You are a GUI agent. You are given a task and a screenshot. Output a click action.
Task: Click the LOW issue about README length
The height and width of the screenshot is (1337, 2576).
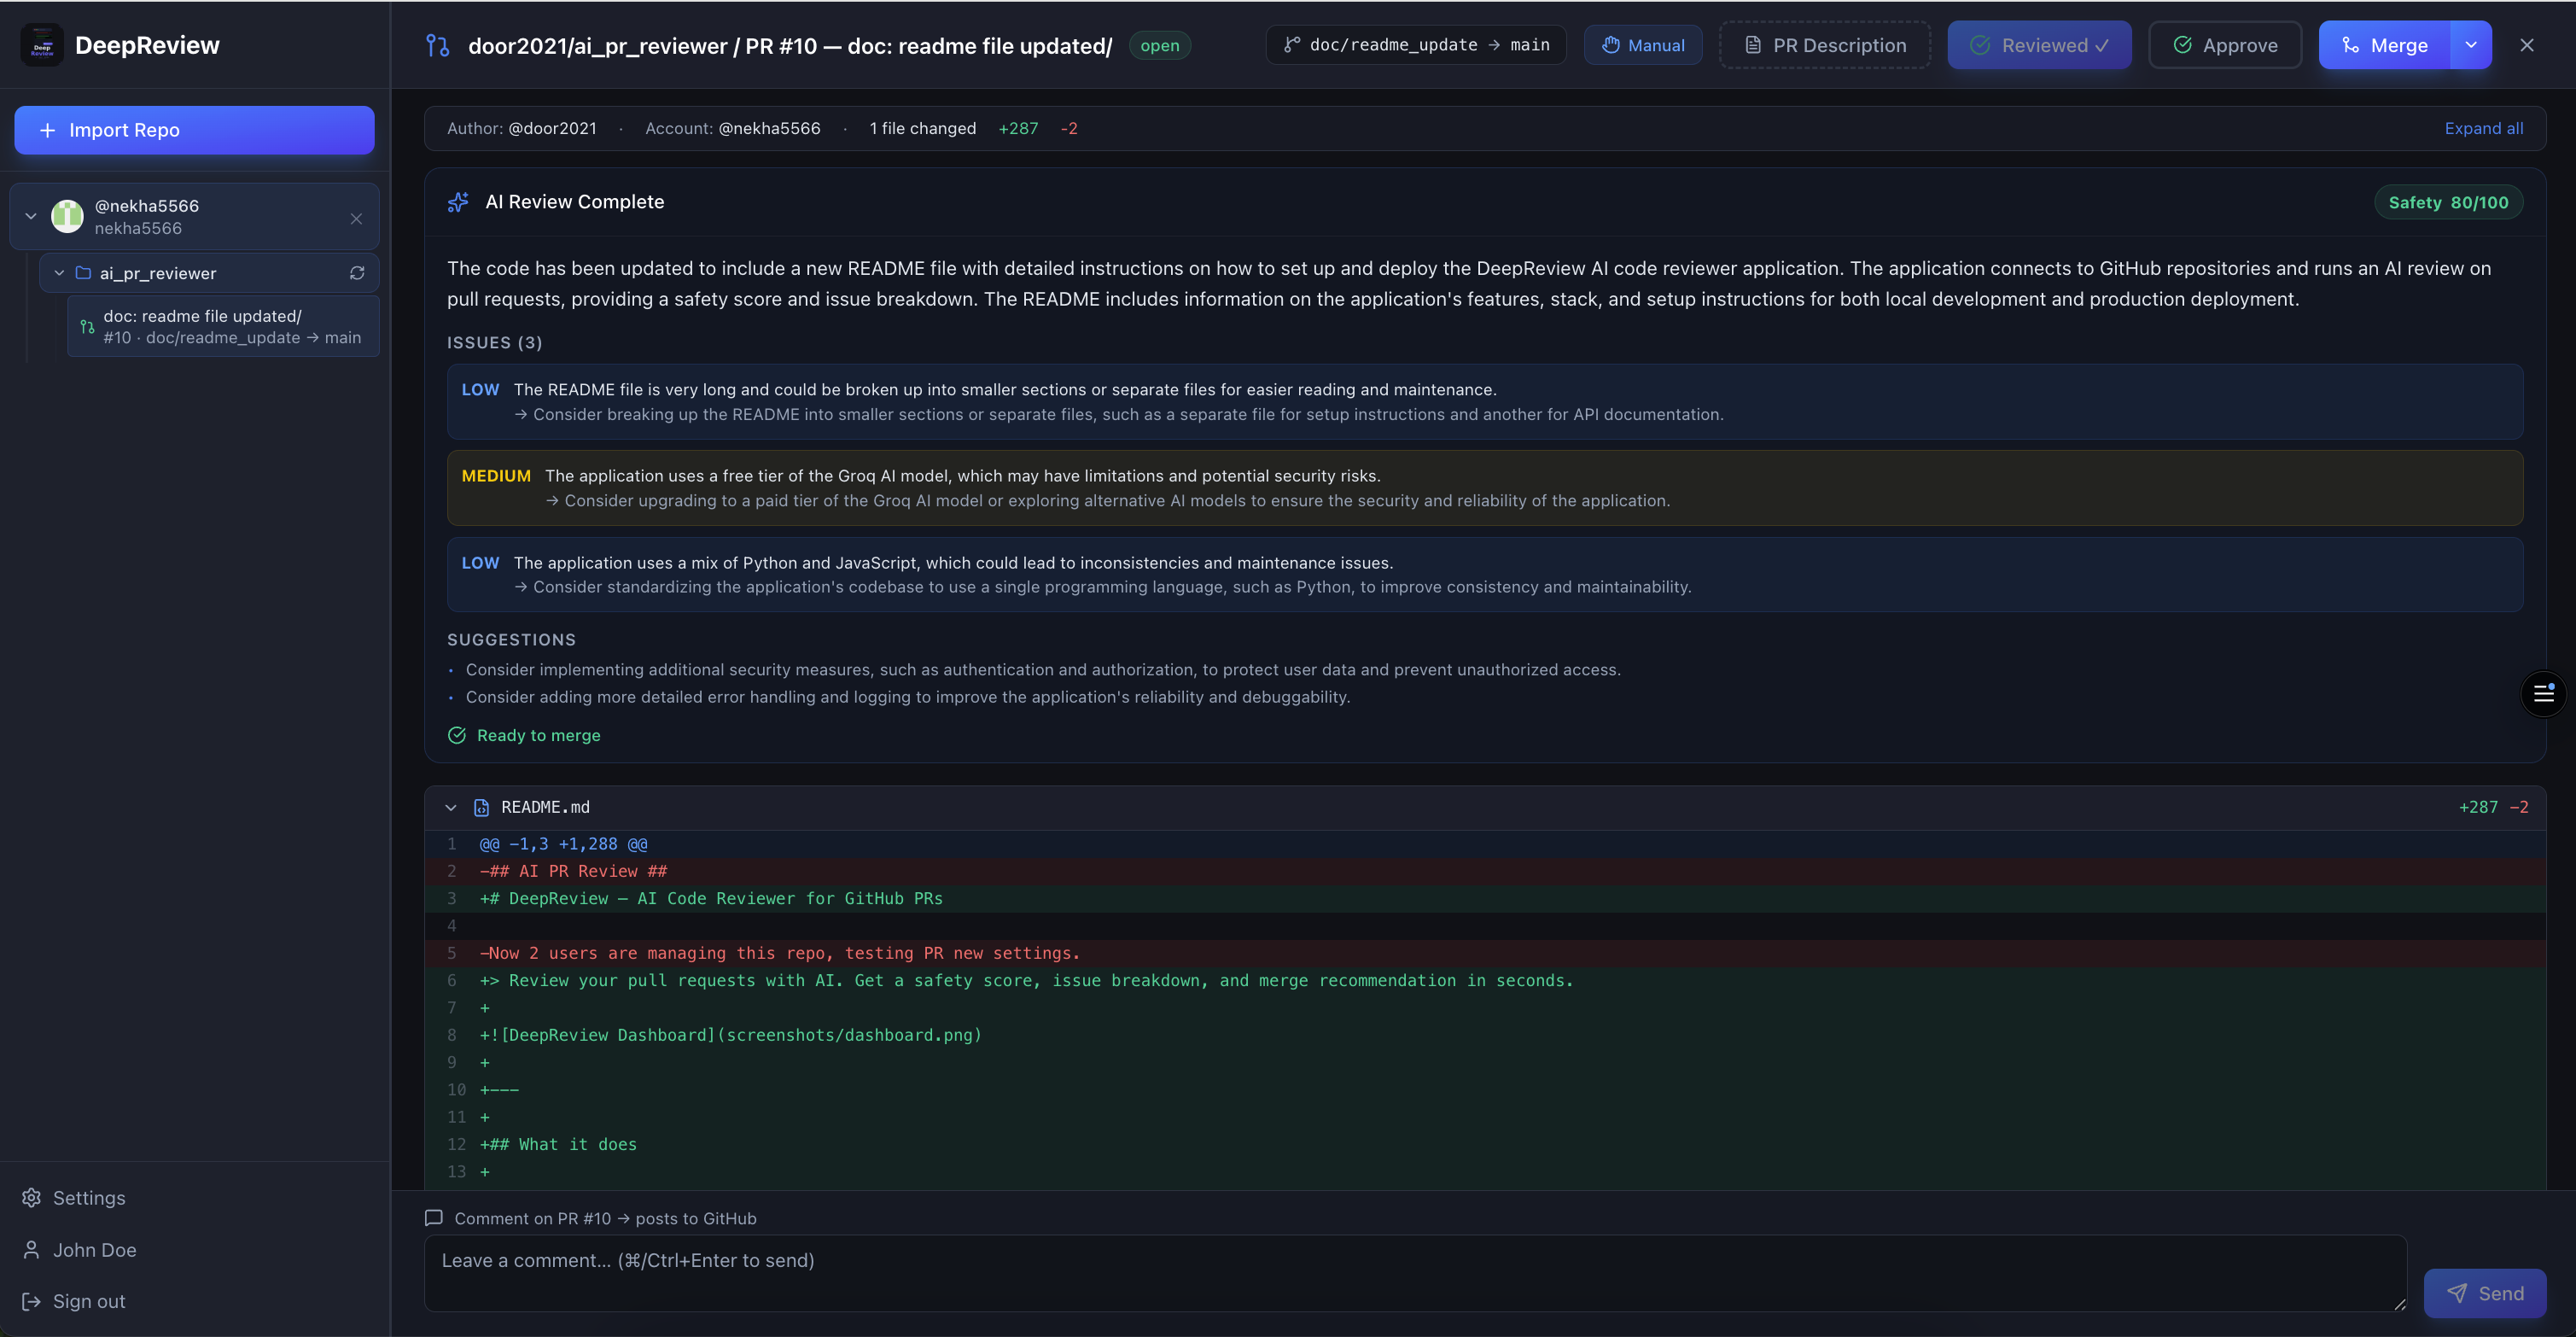coord(1485,402)
